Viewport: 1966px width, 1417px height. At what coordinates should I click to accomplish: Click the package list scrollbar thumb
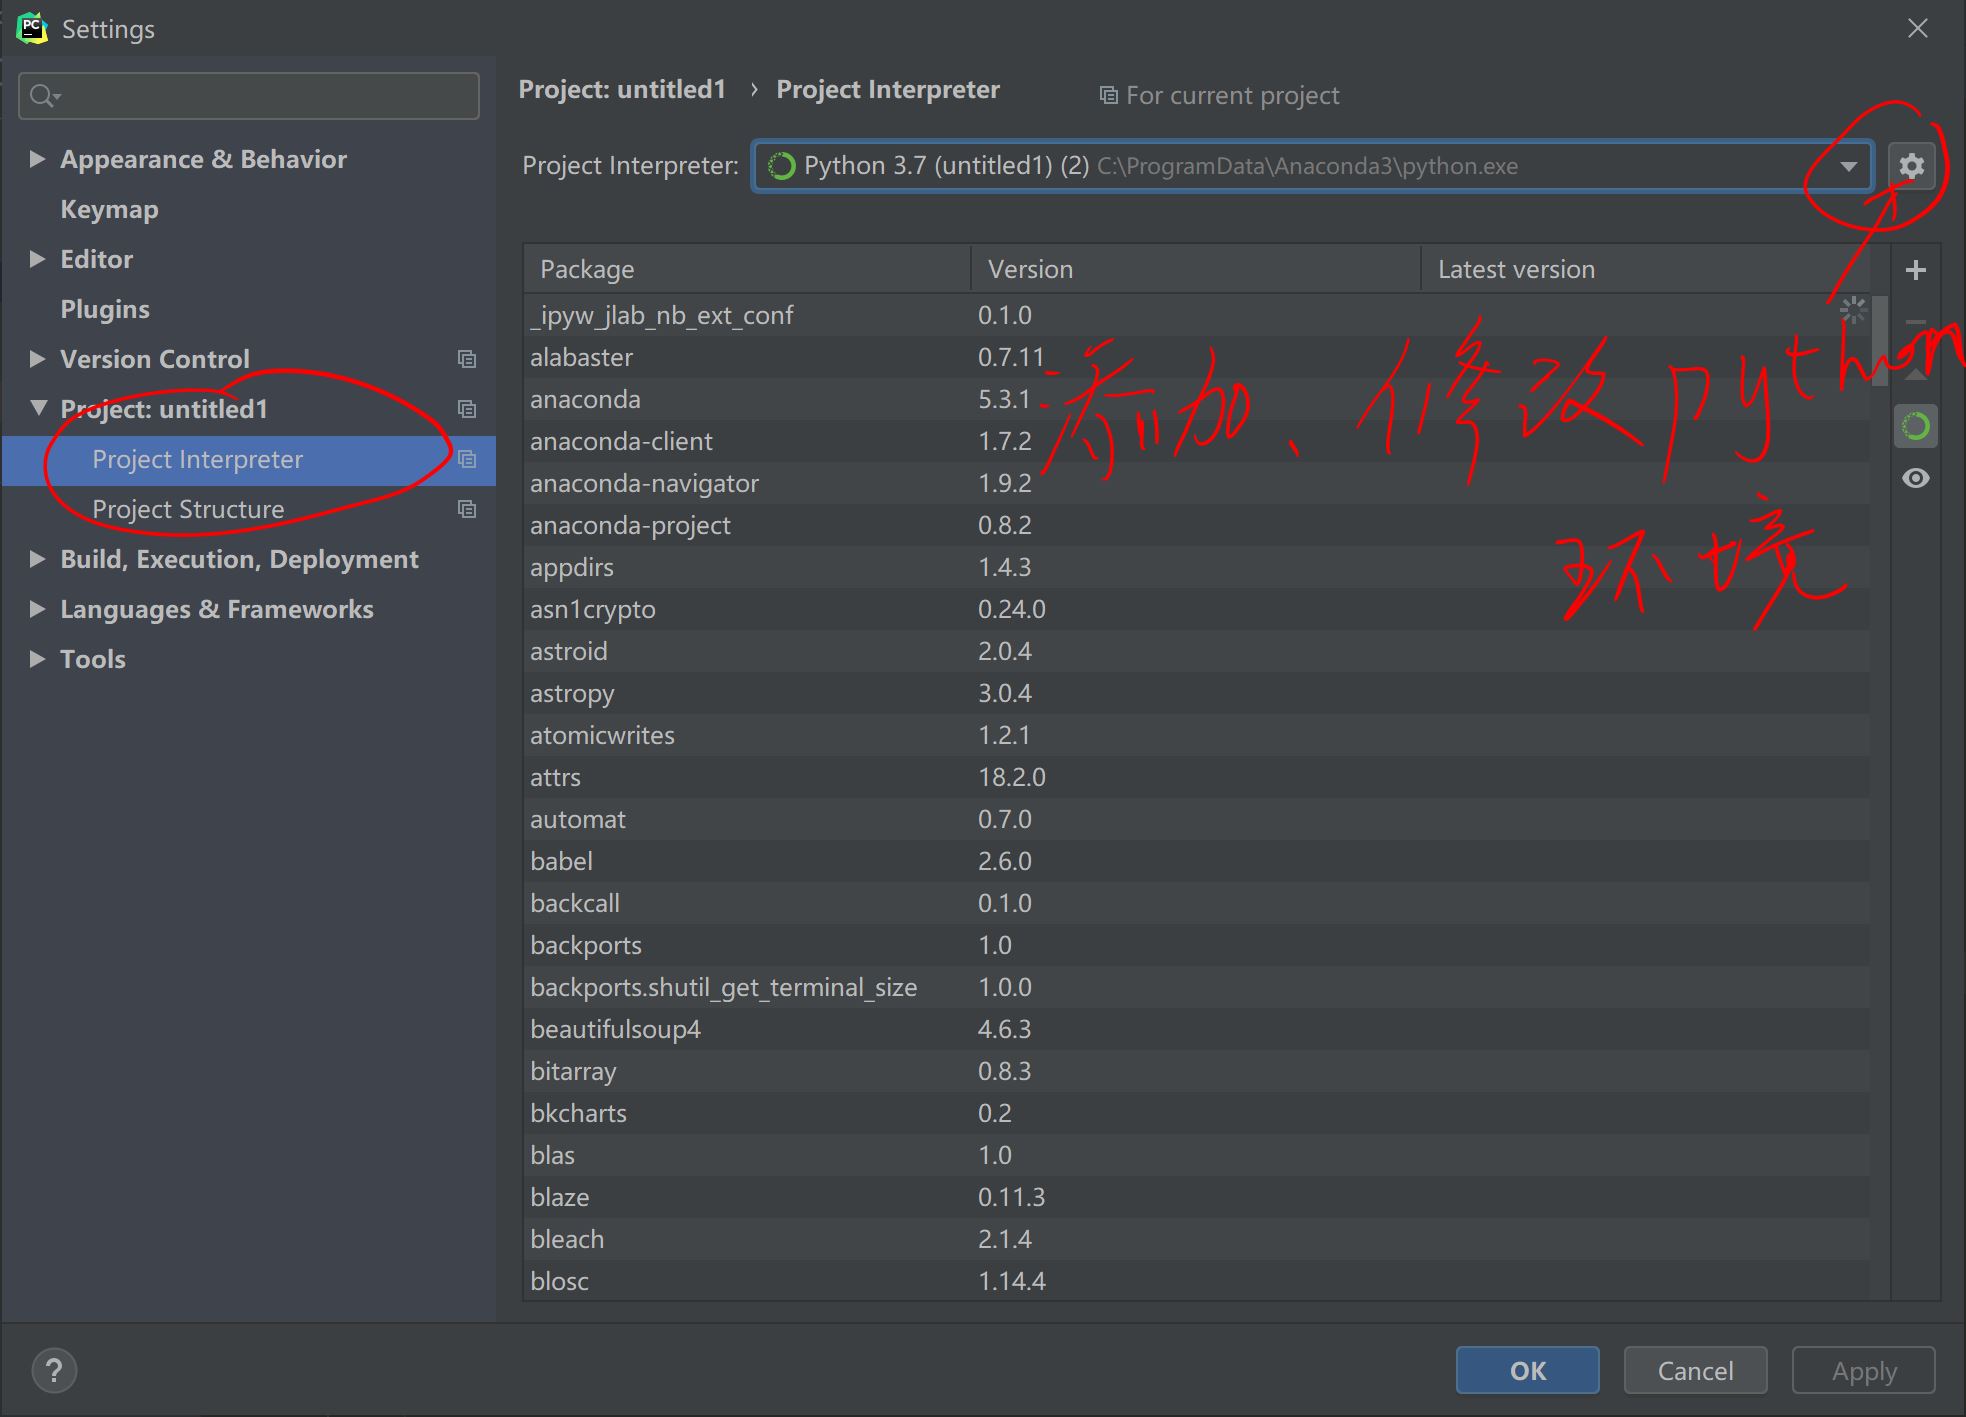click(1880, 340)
